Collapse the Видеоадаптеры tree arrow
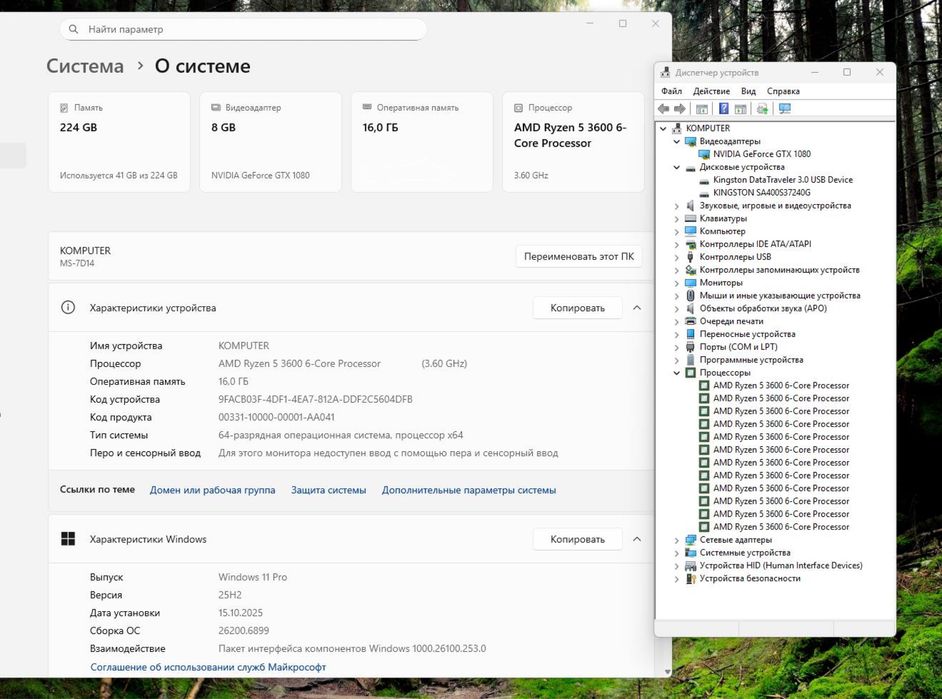The image size is (942, 699). [677, 142]
